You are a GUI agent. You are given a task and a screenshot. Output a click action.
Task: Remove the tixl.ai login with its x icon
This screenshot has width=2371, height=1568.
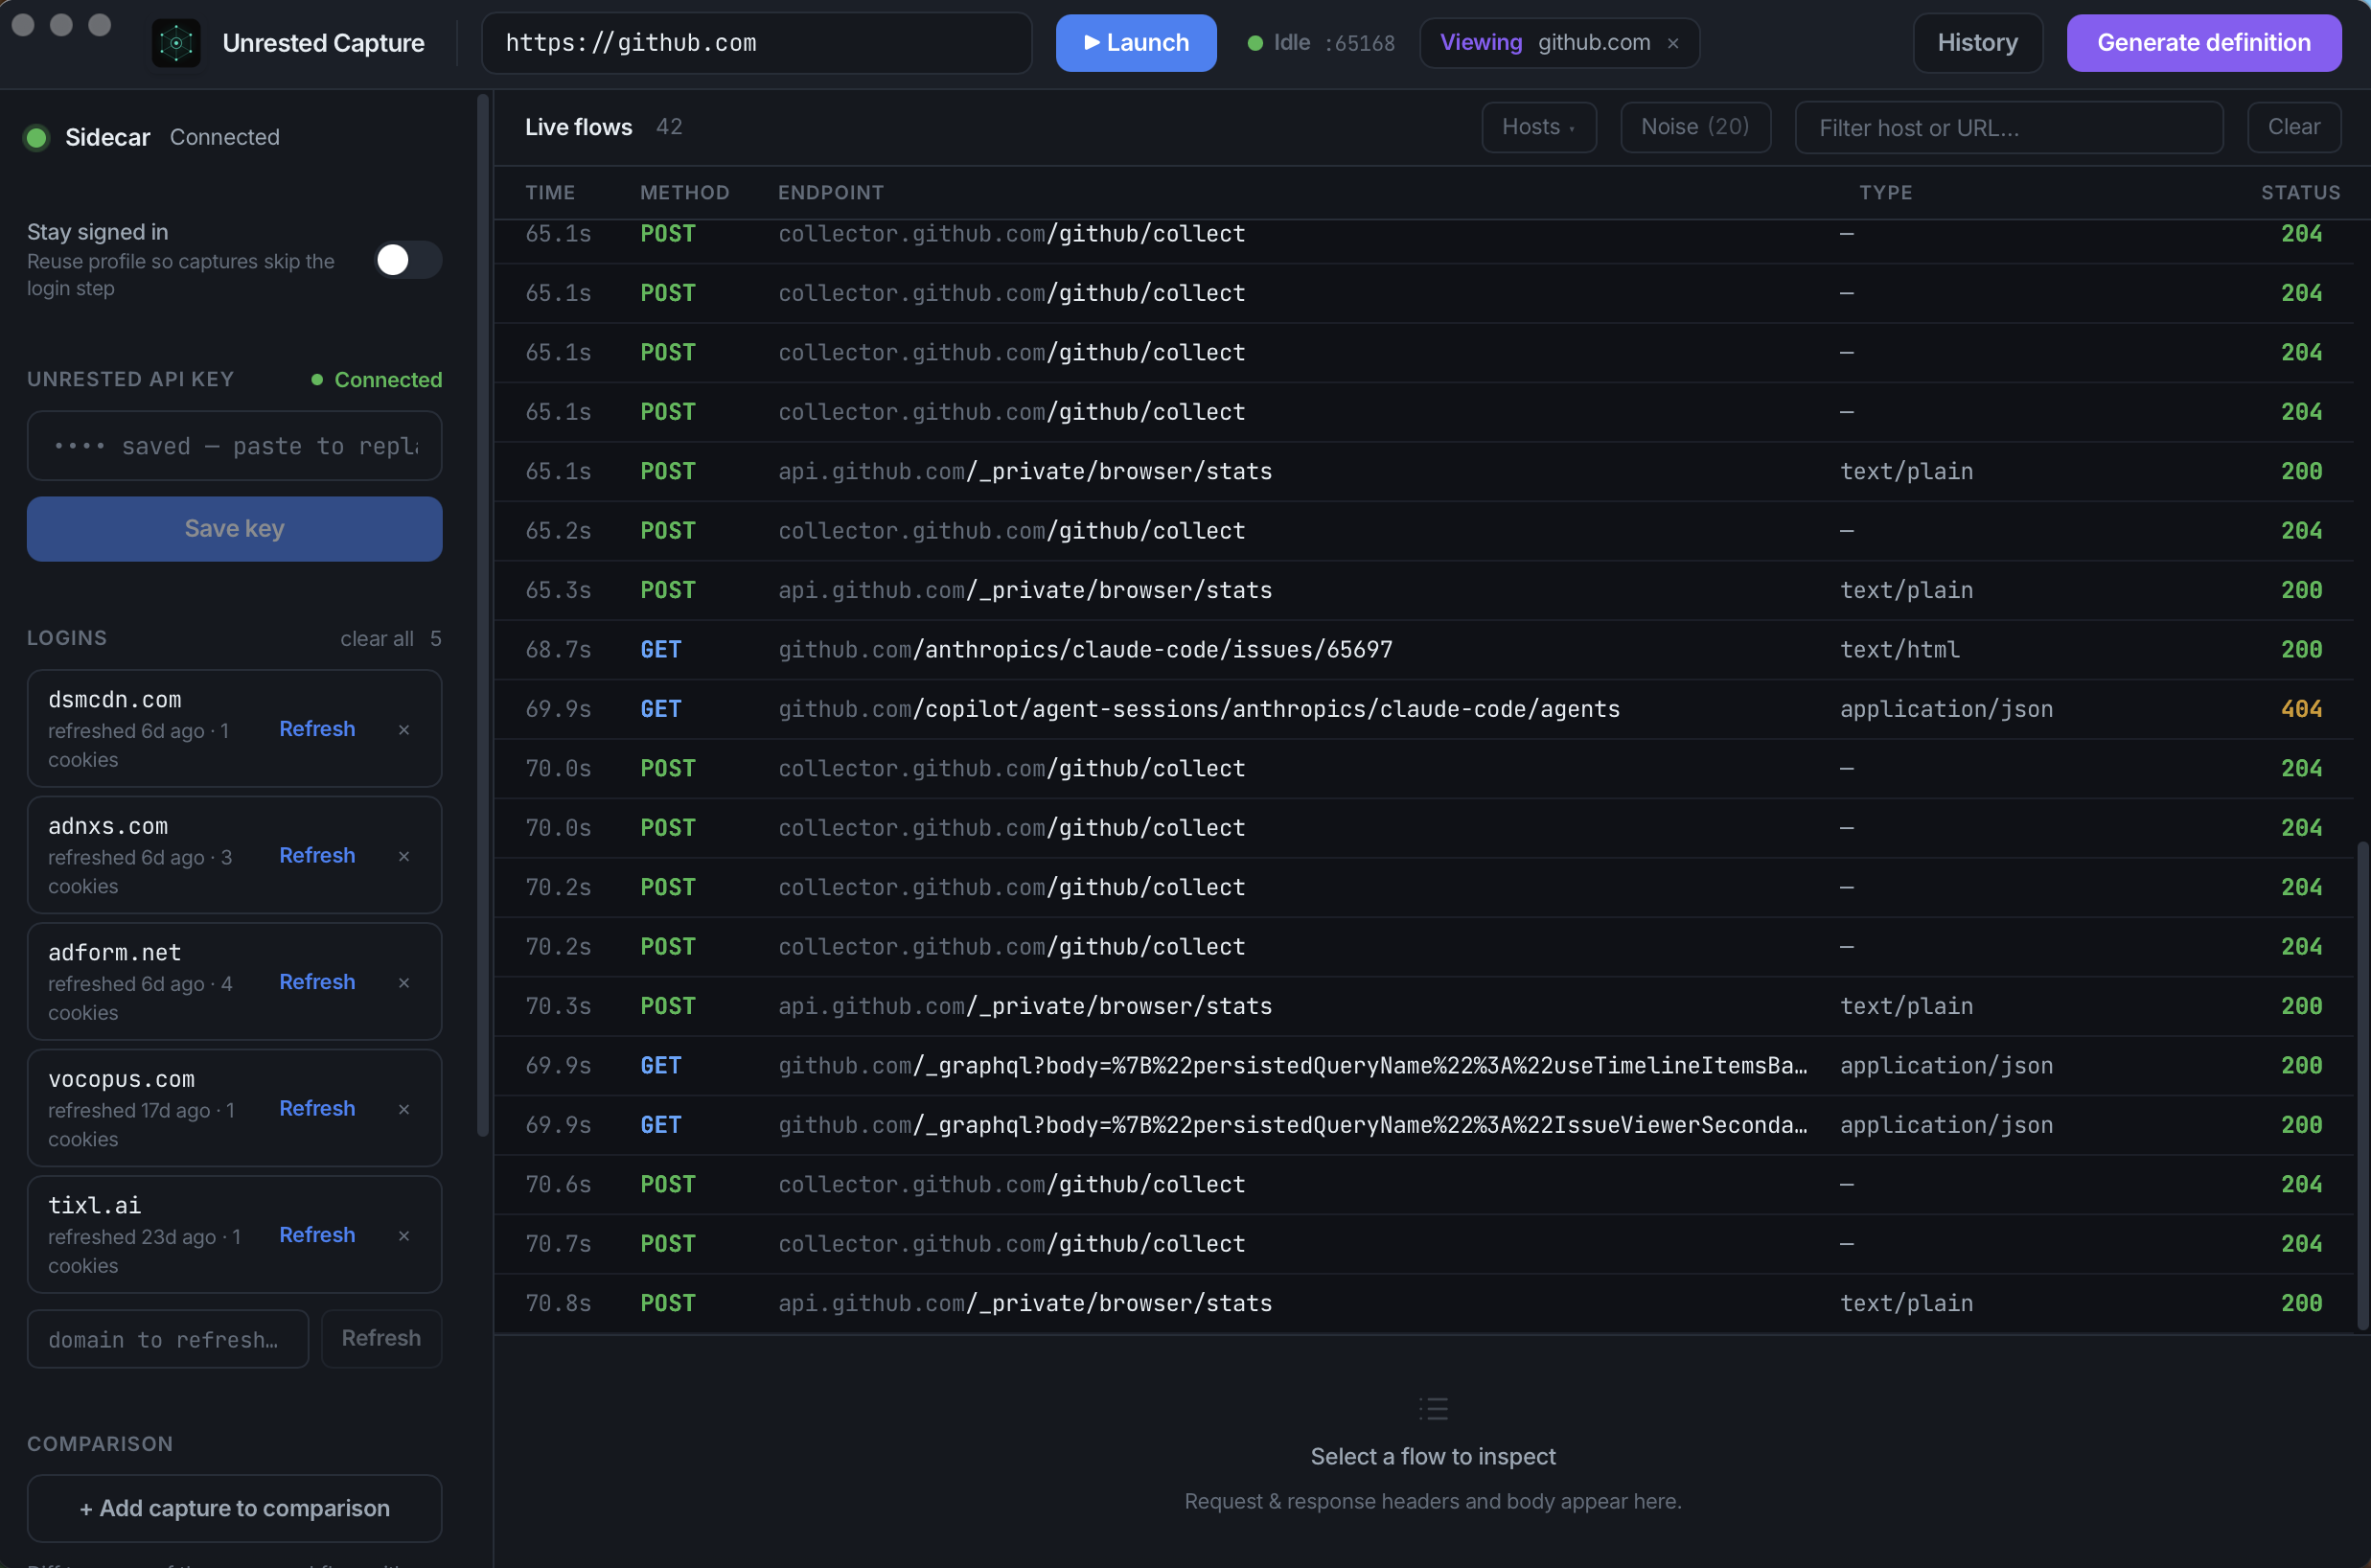tap(404, 1236)
